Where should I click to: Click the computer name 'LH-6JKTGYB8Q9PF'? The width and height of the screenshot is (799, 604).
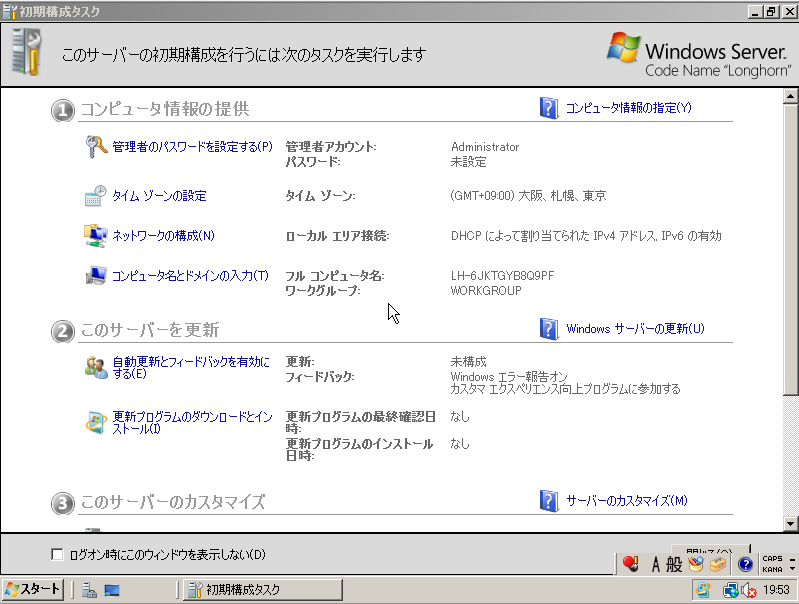[502, 276]
